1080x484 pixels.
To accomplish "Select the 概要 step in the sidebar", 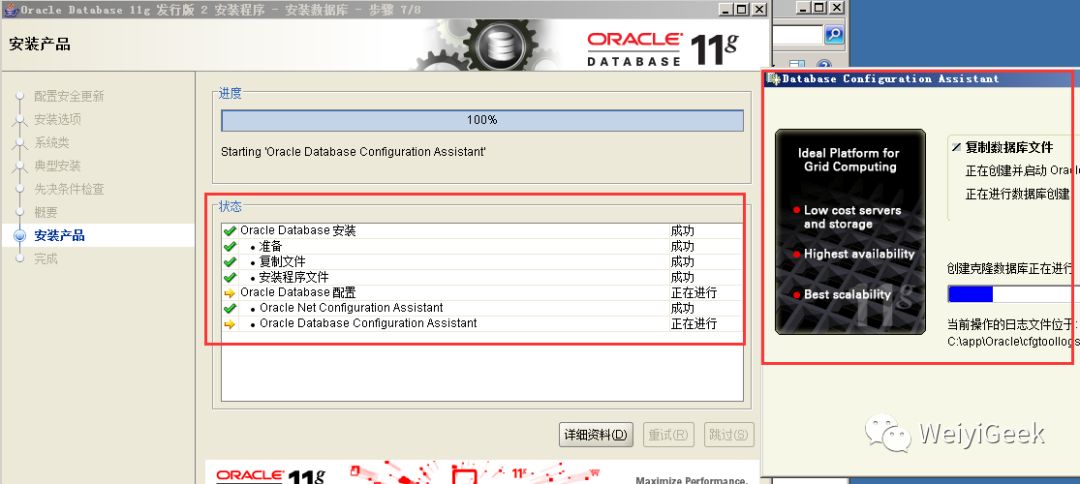I will click(x=46, y=213).
